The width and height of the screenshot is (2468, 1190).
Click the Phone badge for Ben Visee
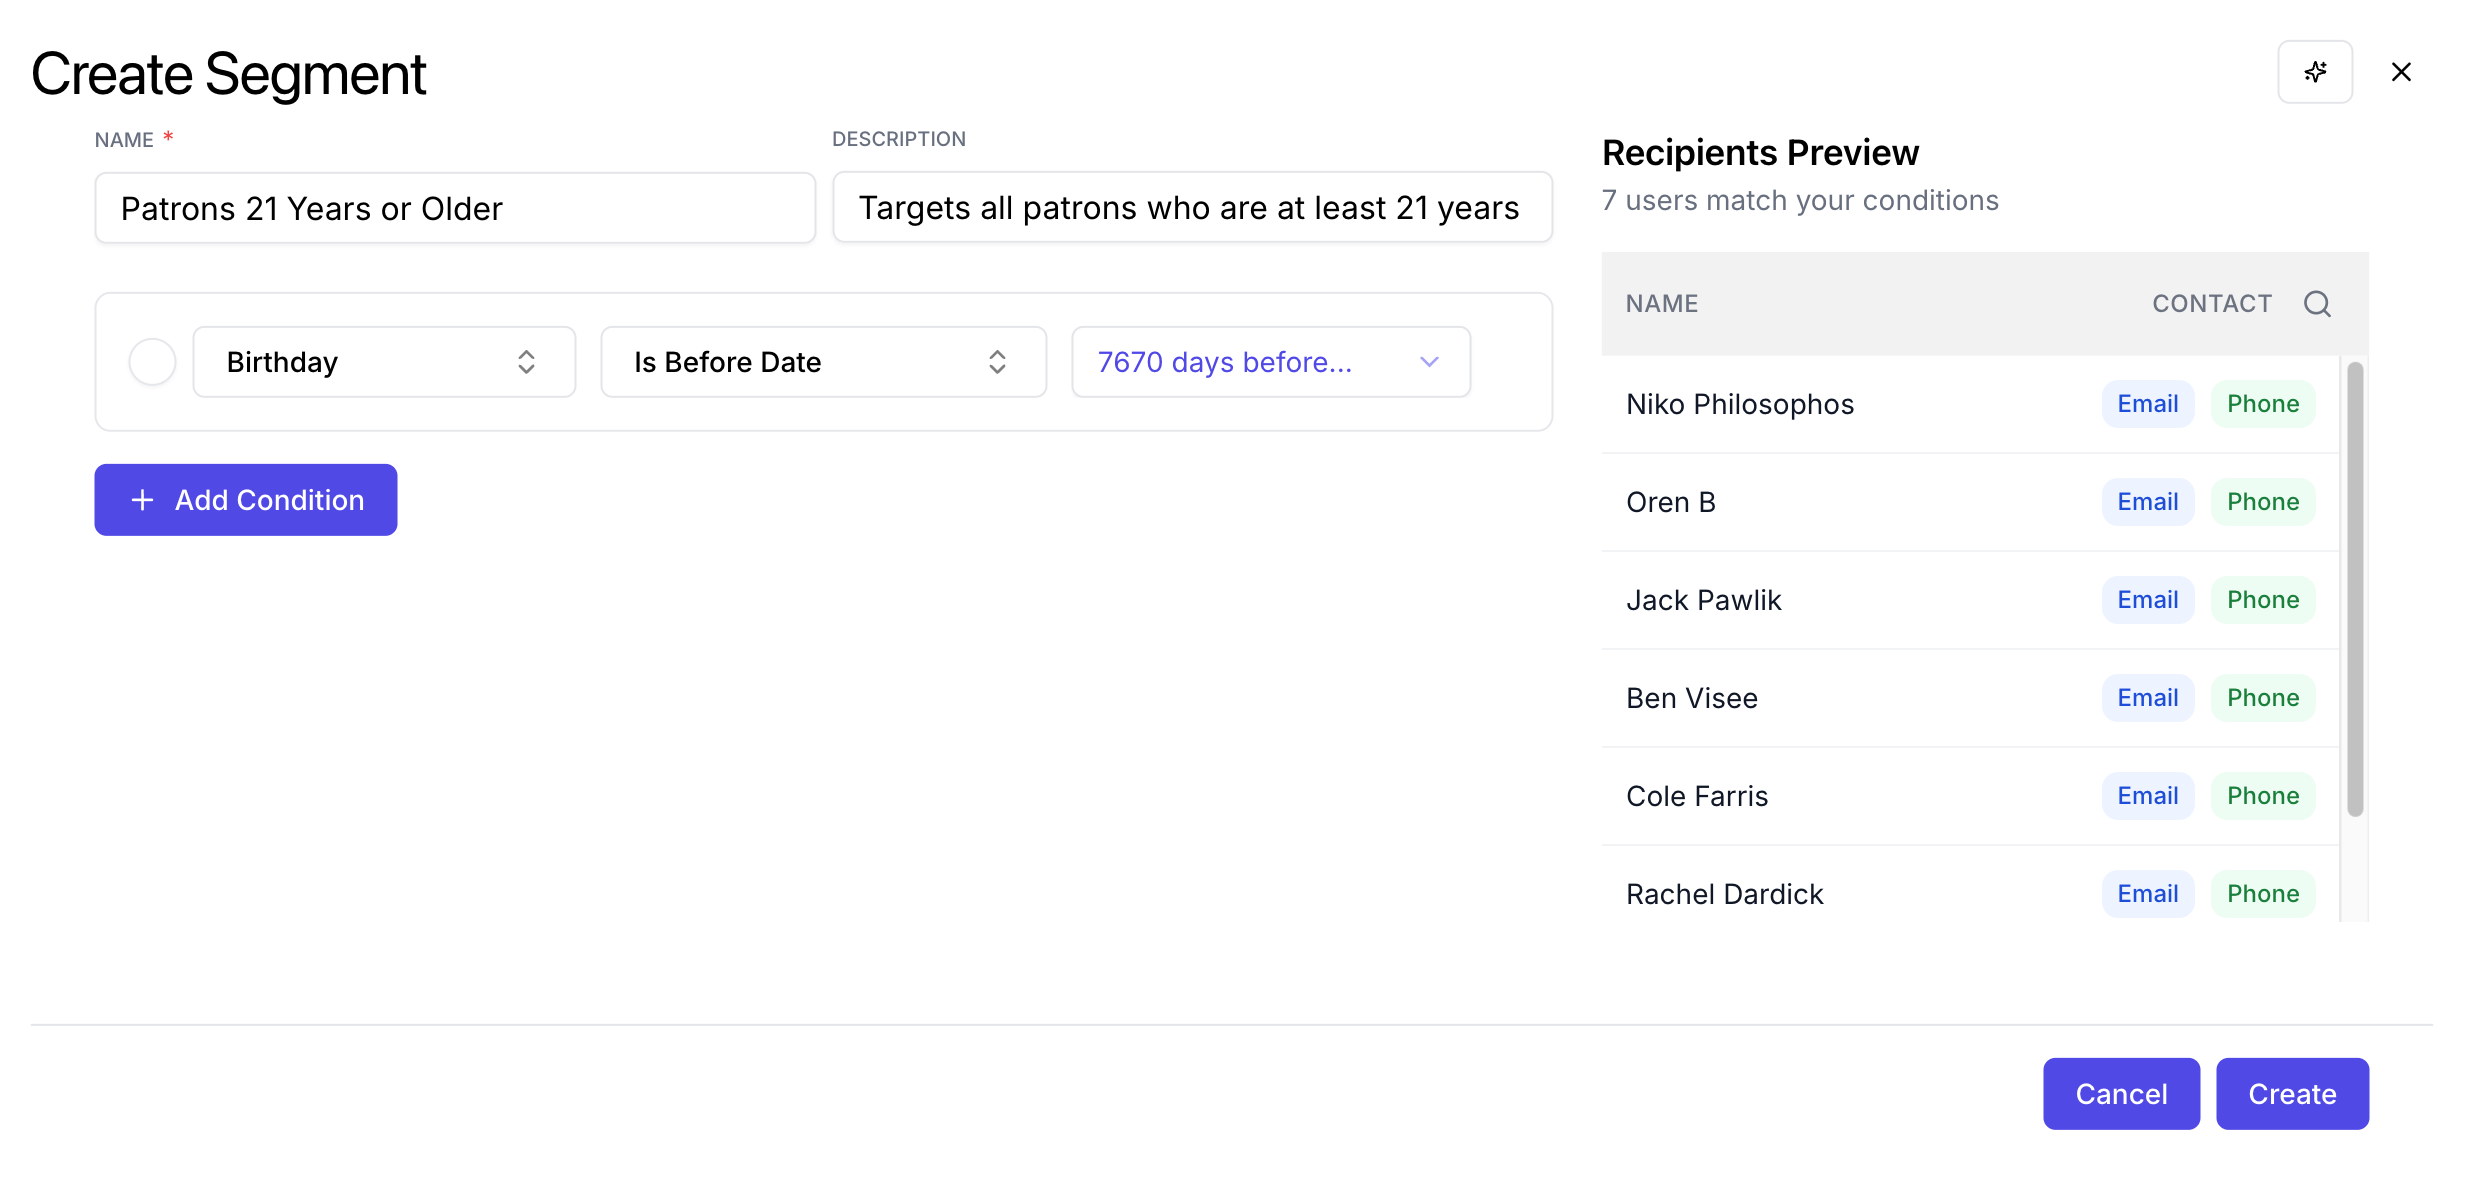(2262, 698)
